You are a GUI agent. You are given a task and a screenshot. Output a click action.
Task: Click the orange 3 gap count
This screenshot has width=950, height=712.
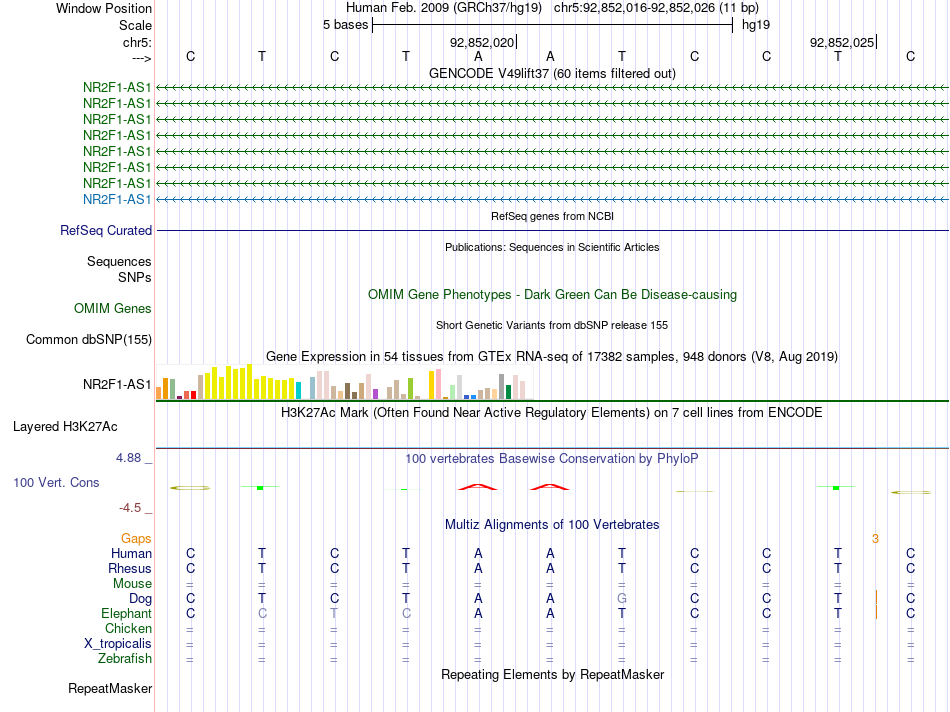pos(875,539)
